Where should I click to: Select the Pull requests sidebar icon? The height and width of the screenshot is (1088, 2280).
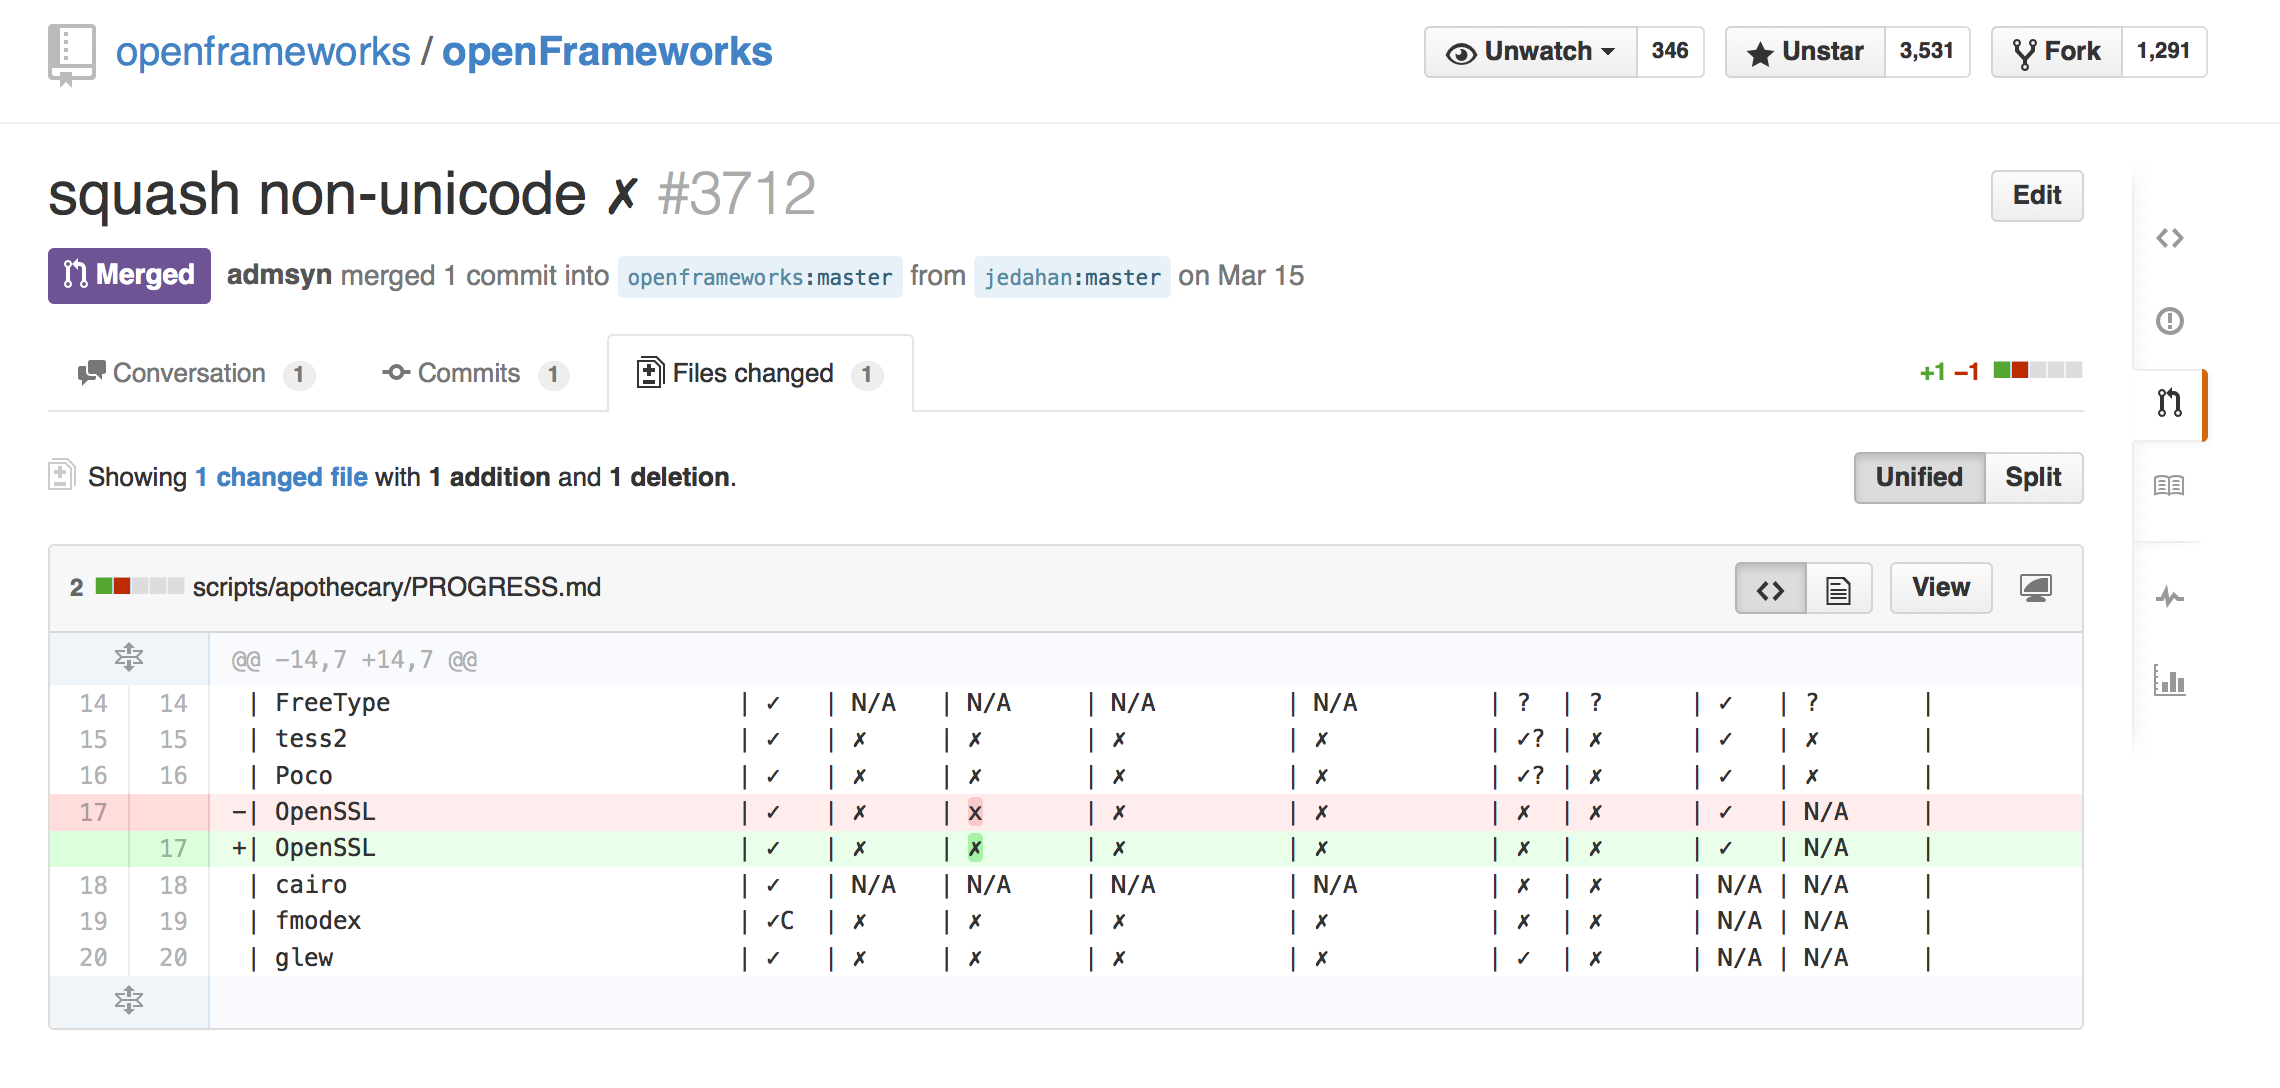point(2169,403)
